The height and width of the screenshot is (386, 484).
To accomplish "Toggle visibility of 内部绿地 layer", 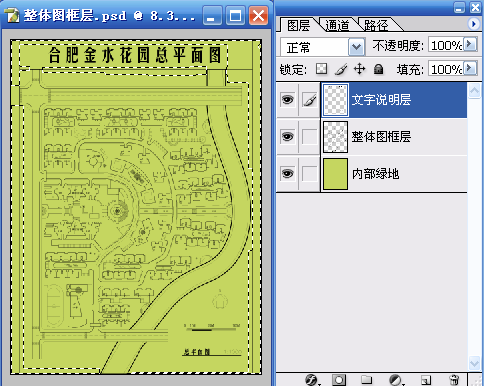I will (287, 174).
